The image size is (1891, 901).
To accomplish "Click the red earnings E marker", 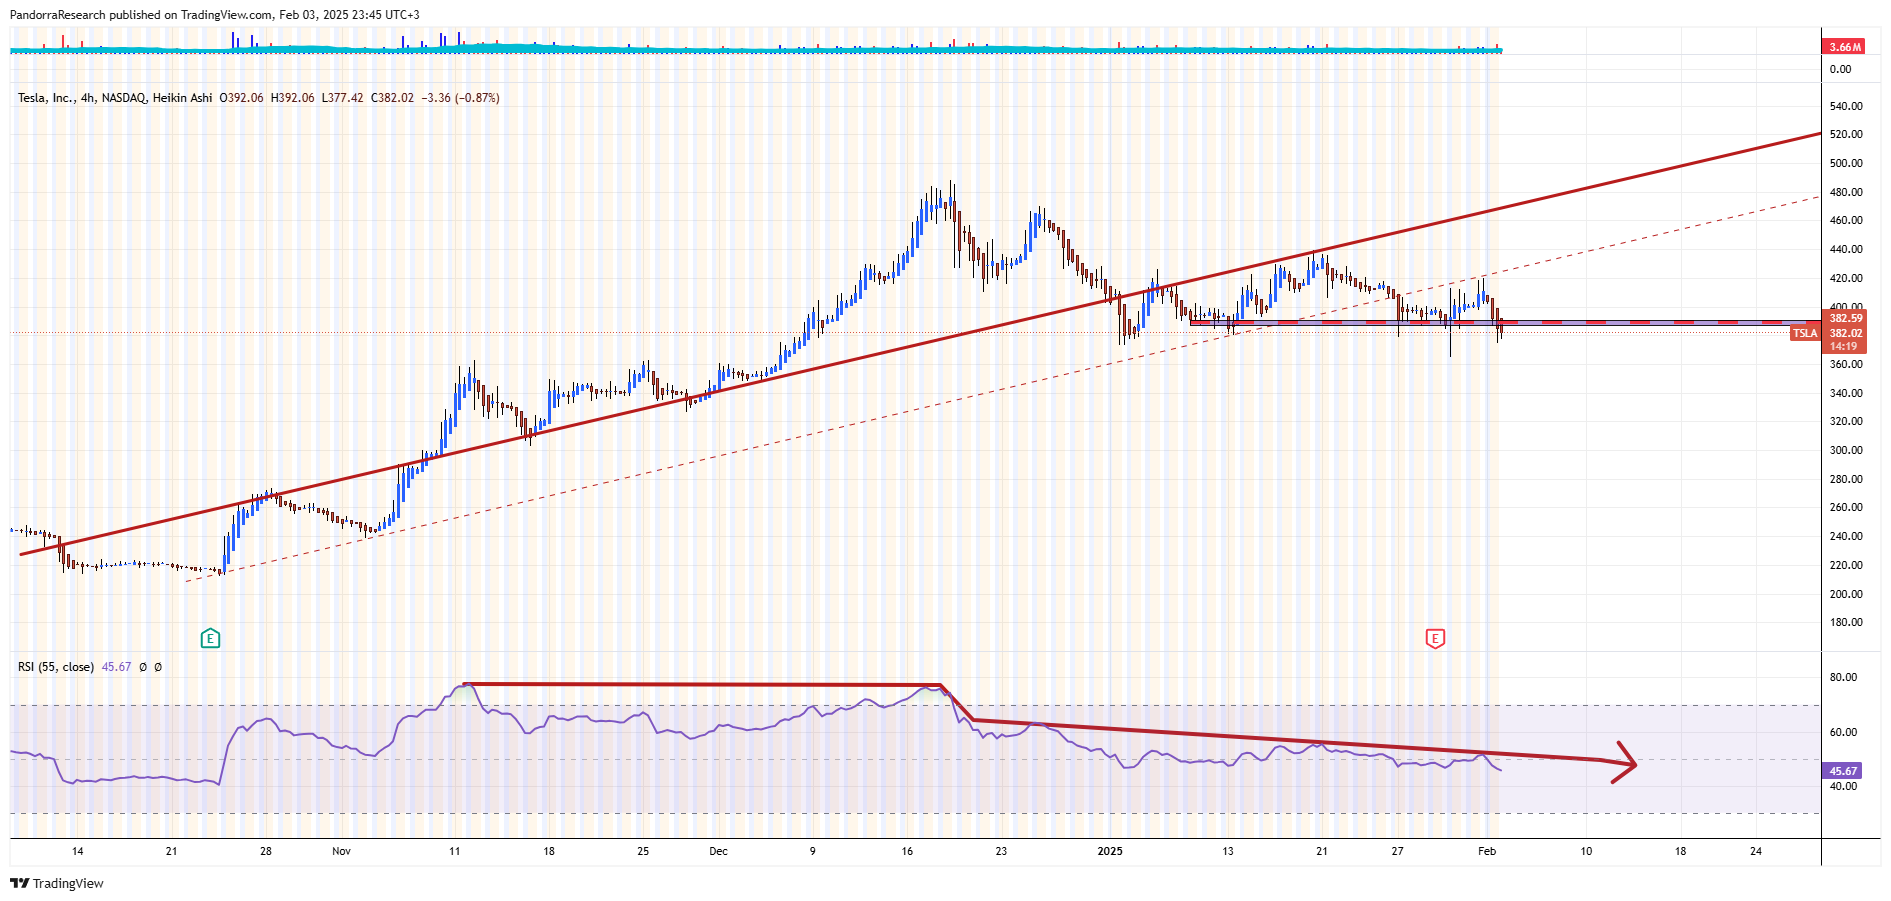I will [x=1435, y=638].
